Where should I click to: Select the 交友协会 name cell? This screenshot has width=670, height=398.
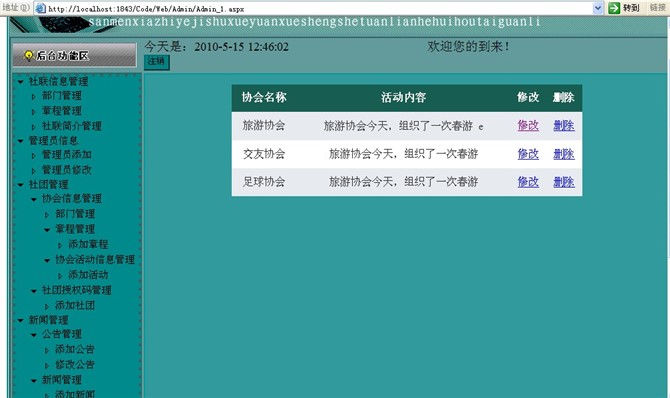[x=264, y=154]
